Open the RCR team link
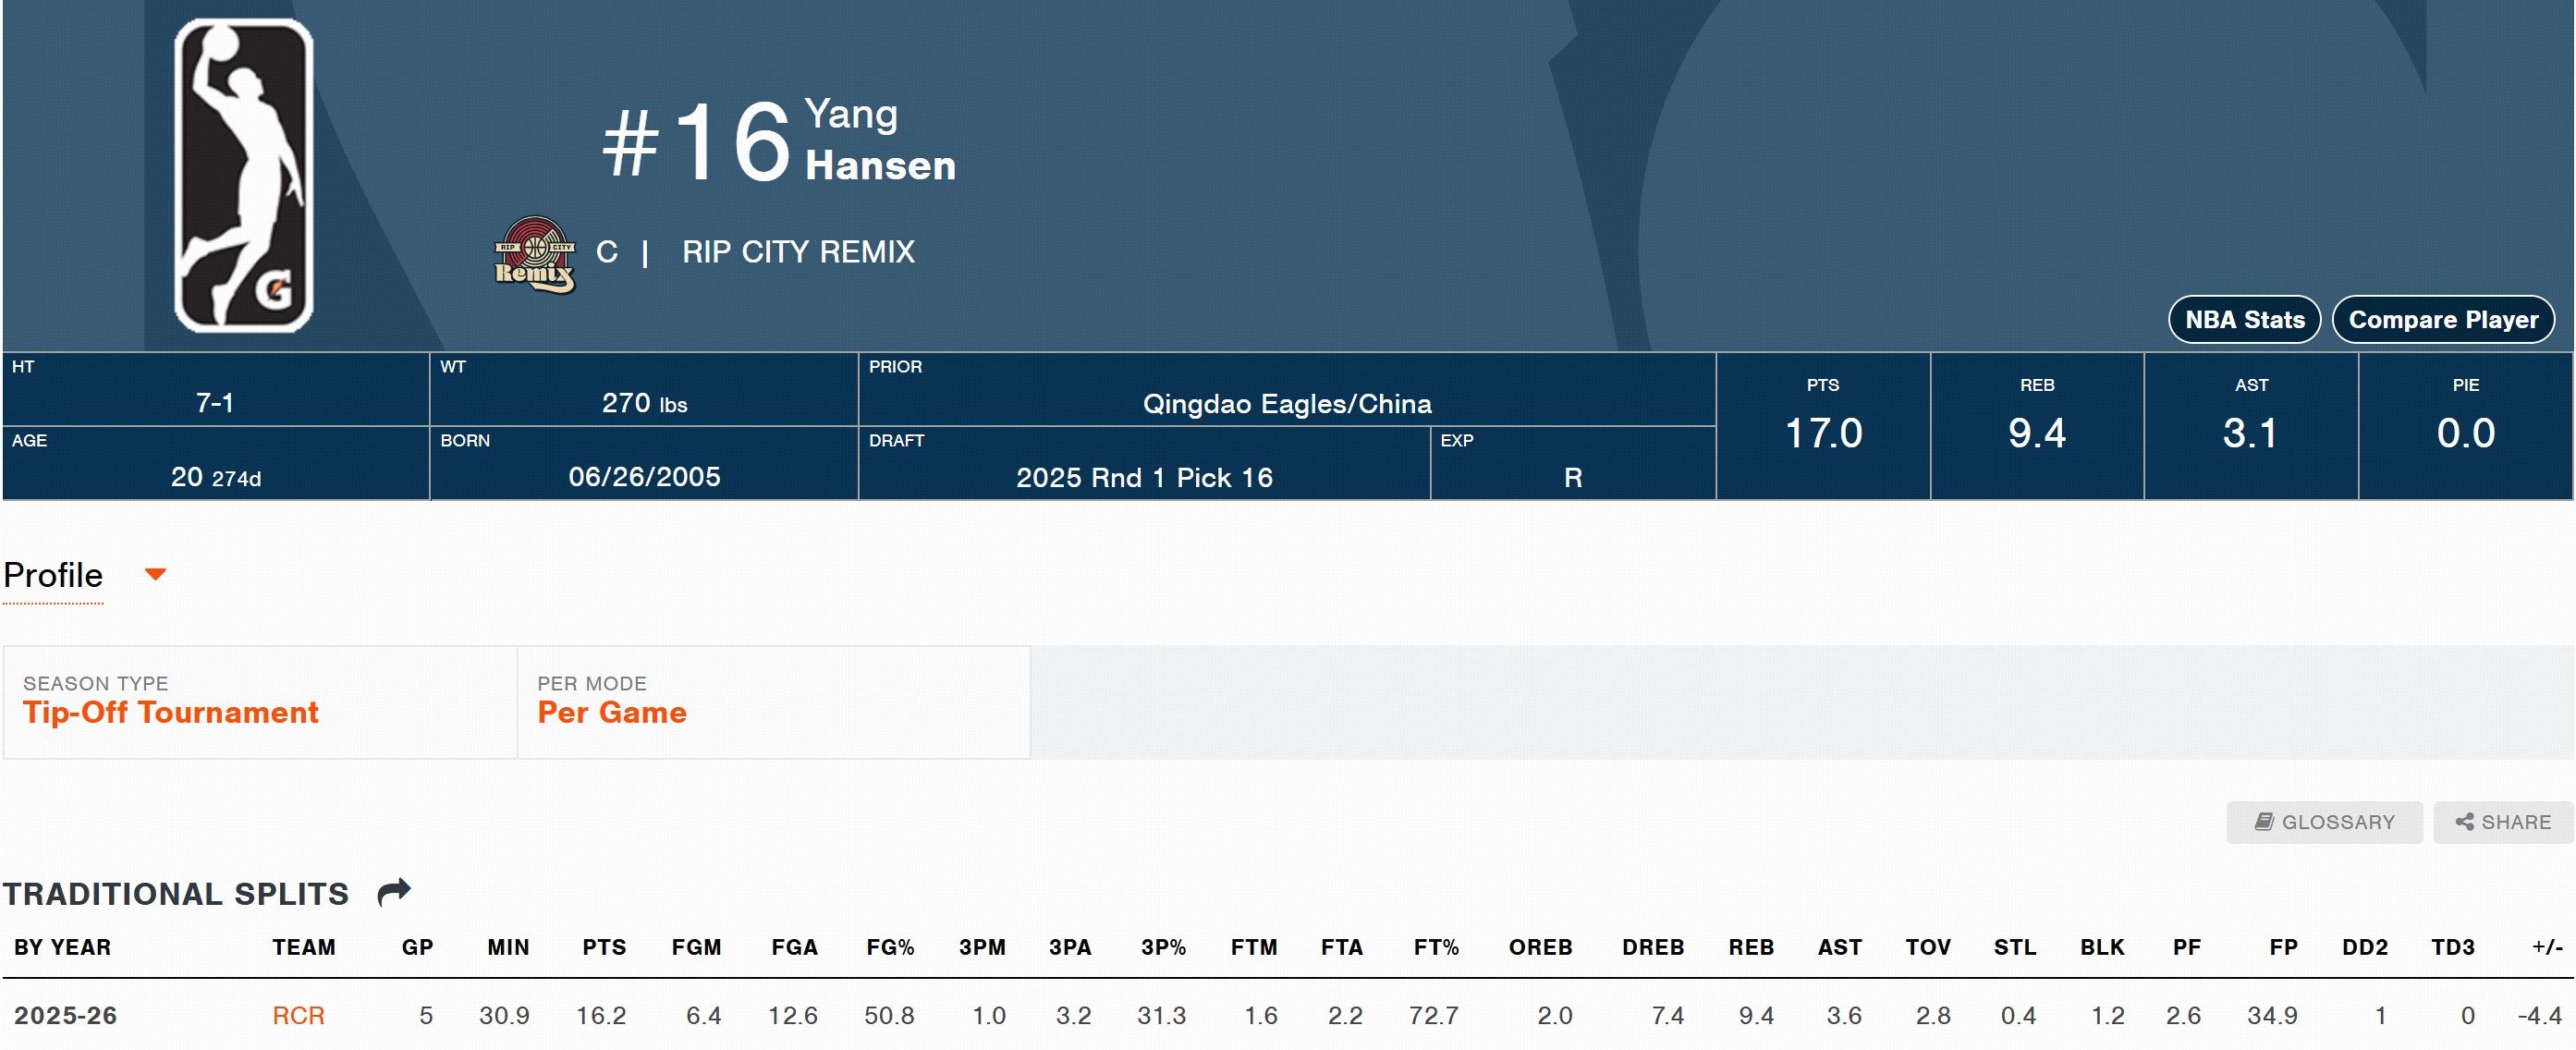The height and width of the screenshot is (1050, 2576). [x=298, y=1015]
